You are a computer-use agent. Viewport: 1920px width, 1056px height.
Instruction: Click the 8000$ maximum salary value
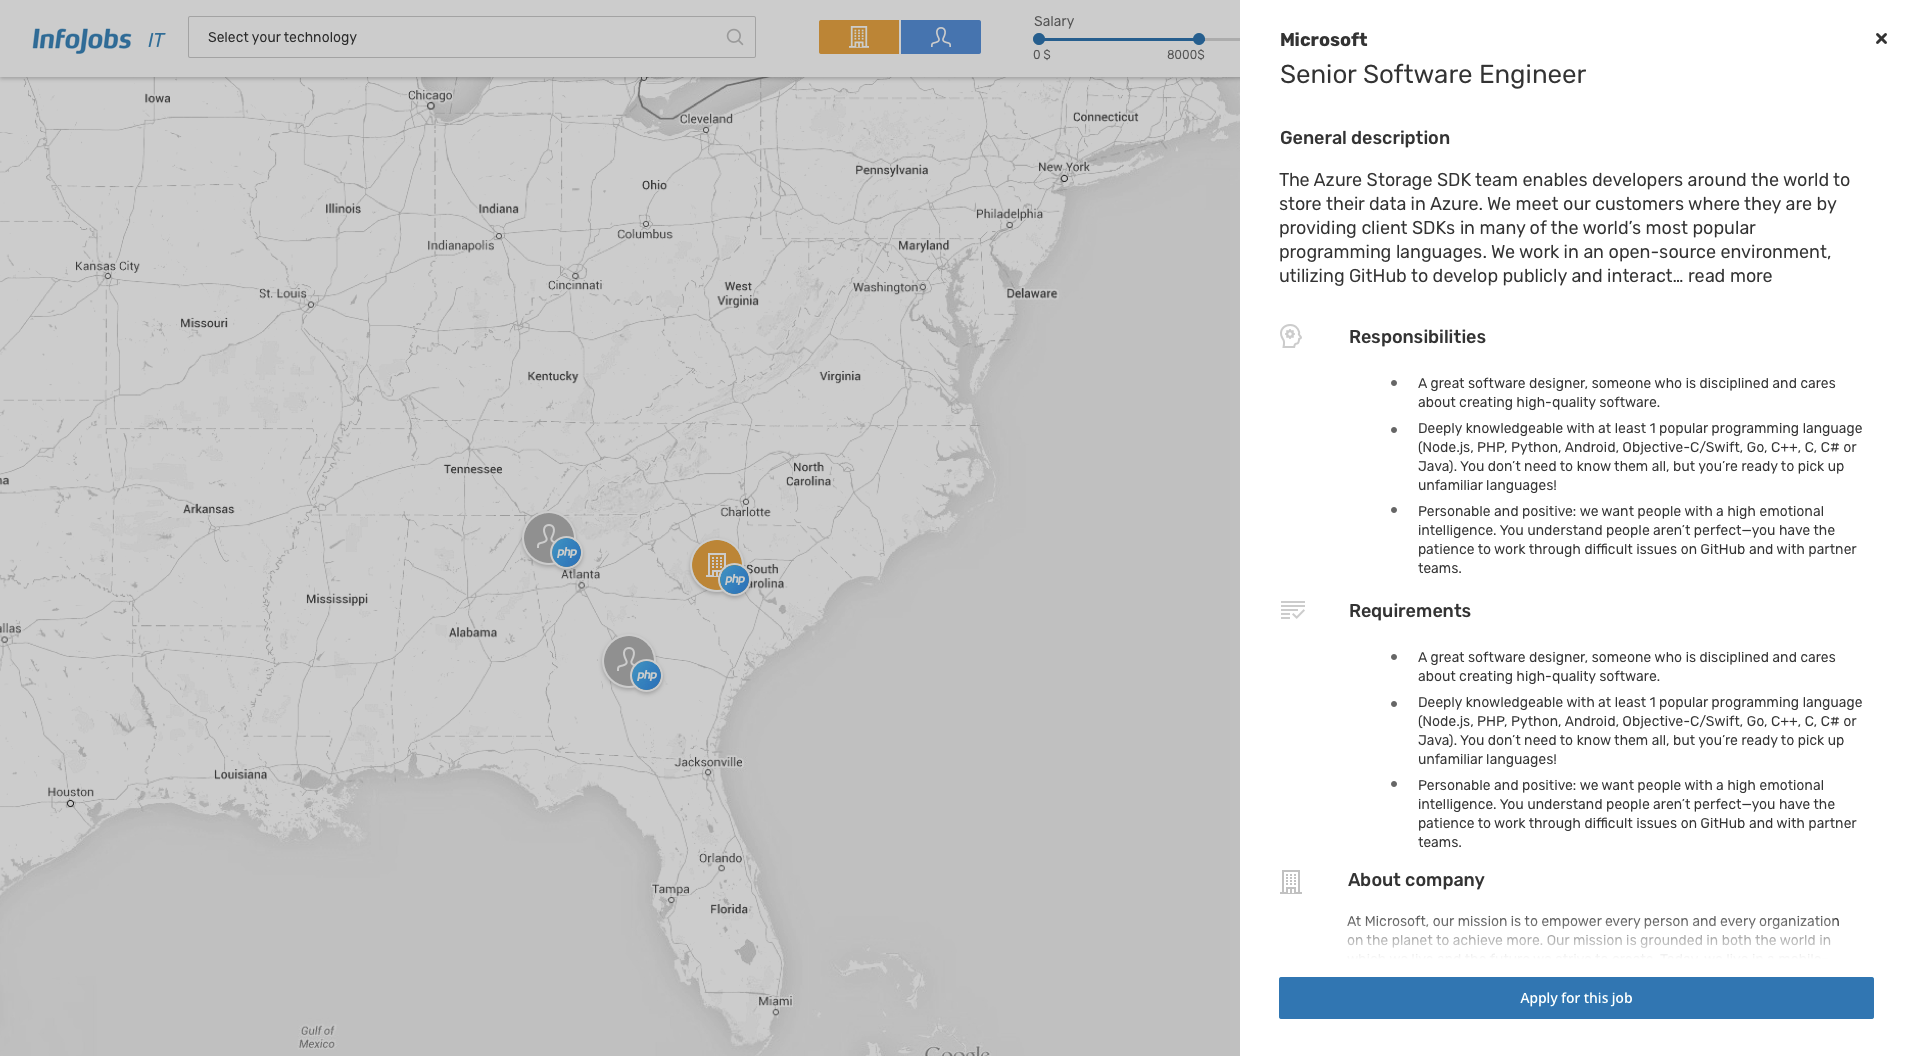(1186, 55)
